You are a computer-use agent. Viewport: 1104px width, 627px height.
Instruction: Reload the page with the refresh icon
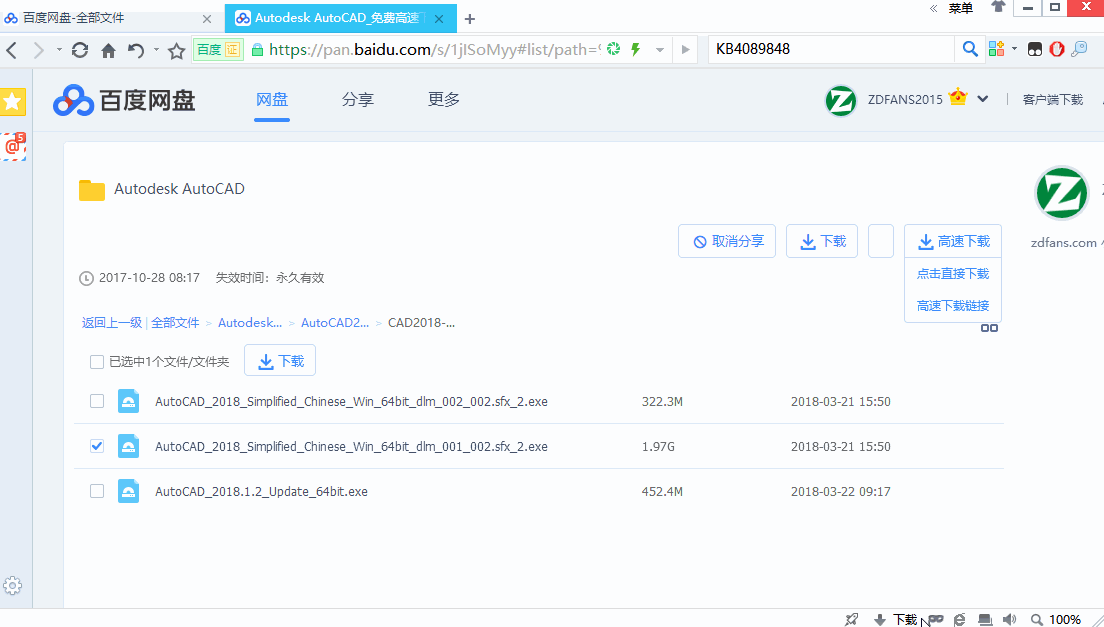point(80,50)
